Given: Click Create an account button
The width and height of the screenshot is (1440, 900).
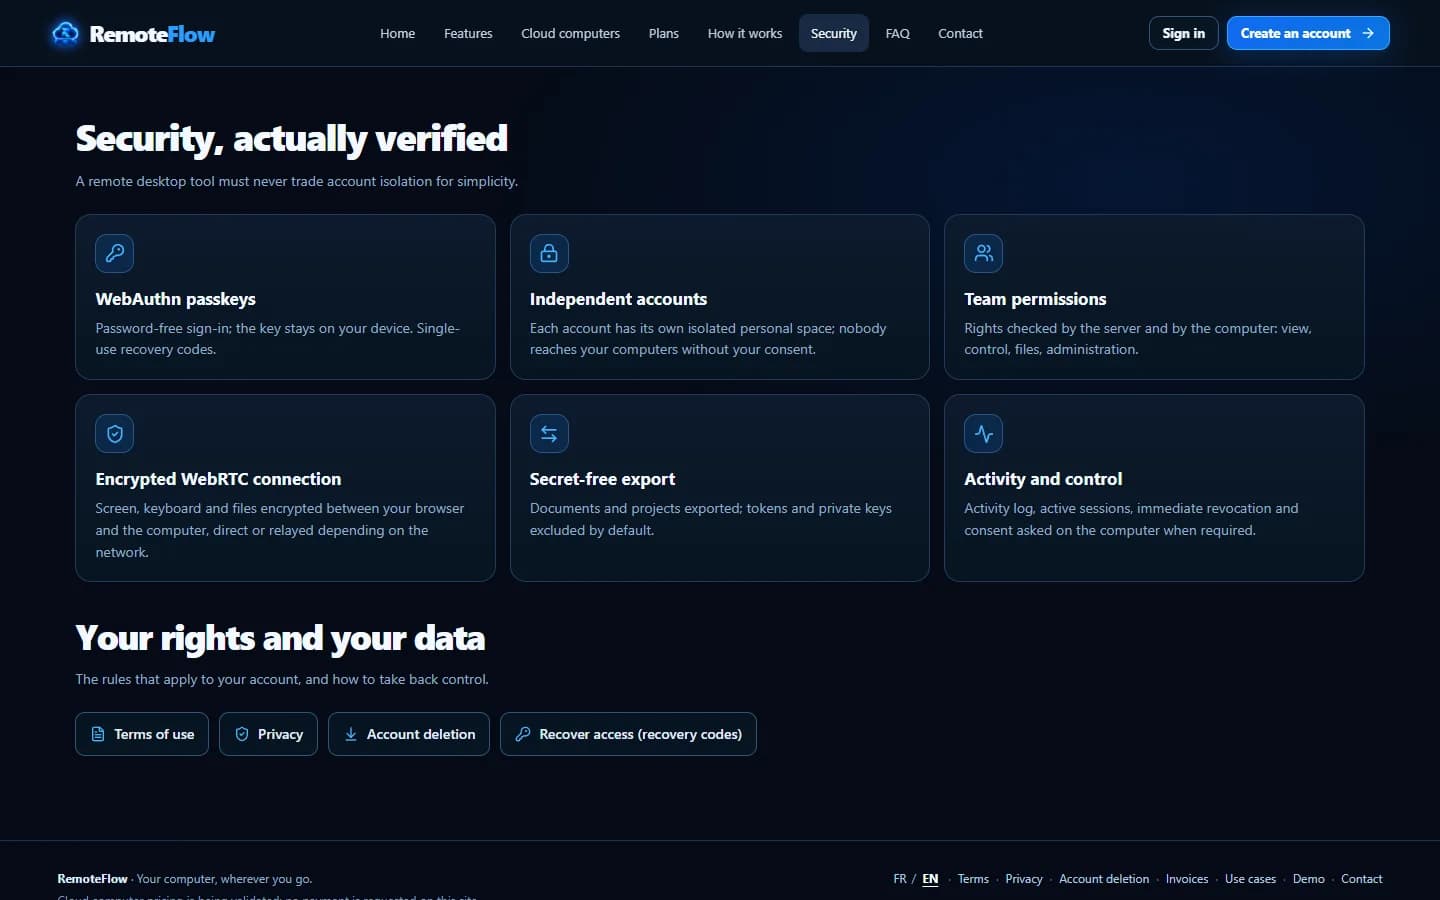Looking at the screenshot, I should [1308, 33].
